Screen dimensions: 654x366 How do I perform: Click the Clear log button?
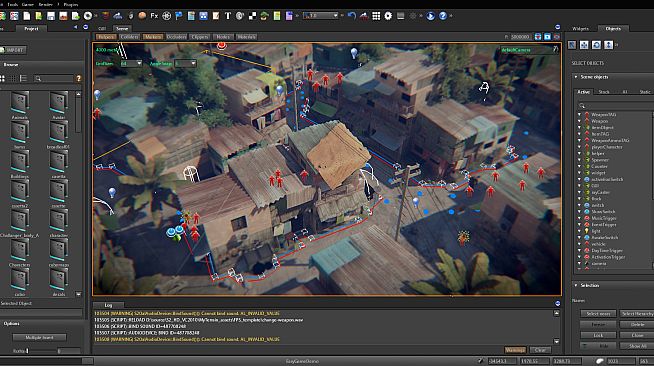point(540,350)
